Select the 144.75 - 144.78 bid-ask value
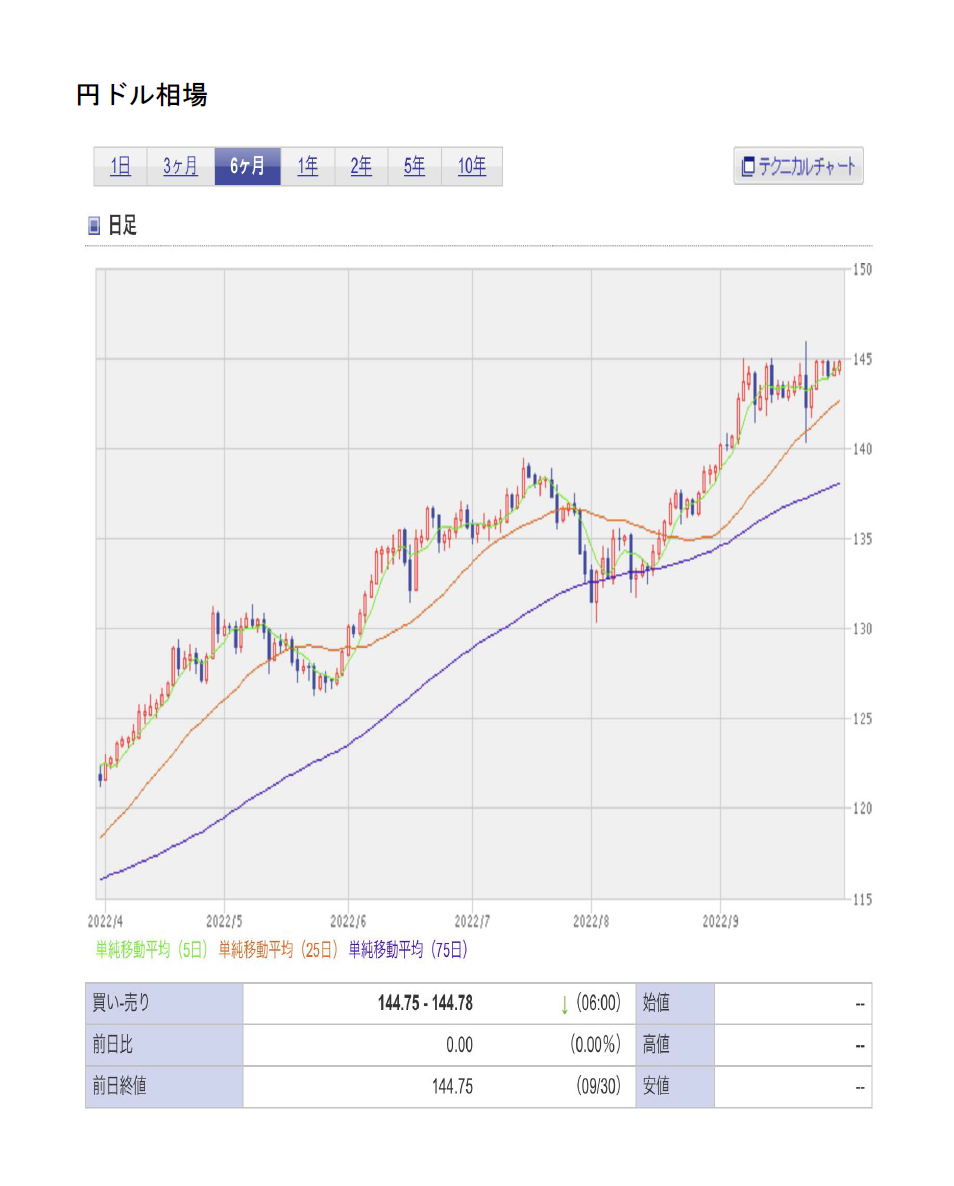This screenshot has width=954, height=1186. click(425, 1004)
